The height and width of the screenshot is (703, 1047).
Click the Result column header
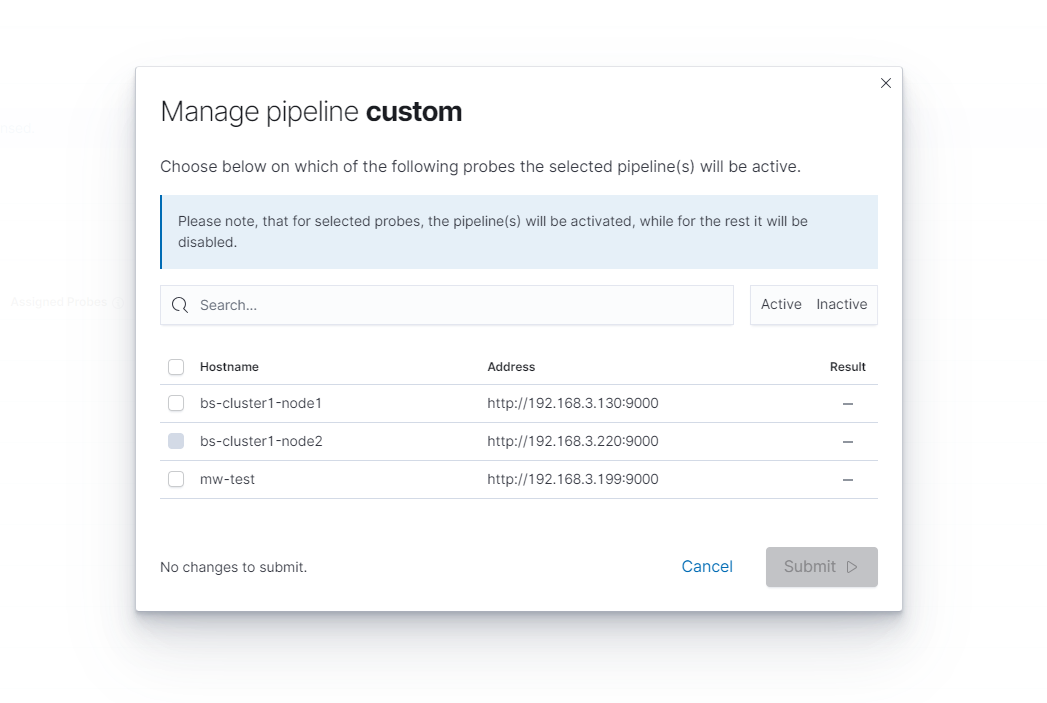point(847,367)
